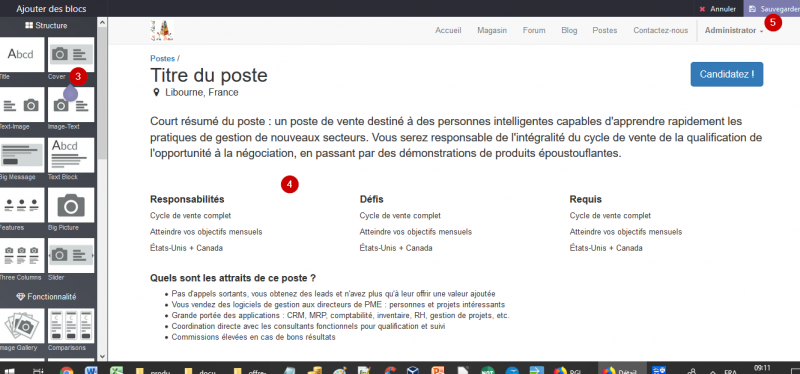Choose the Big Message block
800x374 pixels.
pos(21,155)
